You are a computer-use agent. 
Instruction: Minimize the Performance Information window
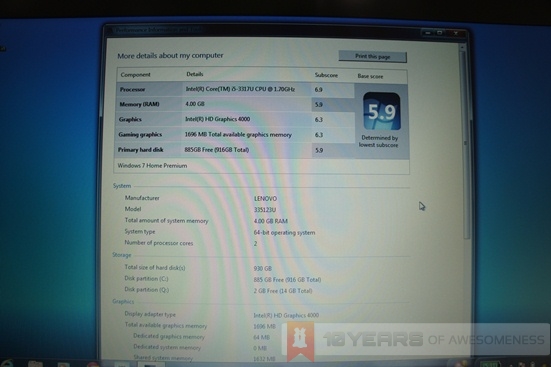428,33
